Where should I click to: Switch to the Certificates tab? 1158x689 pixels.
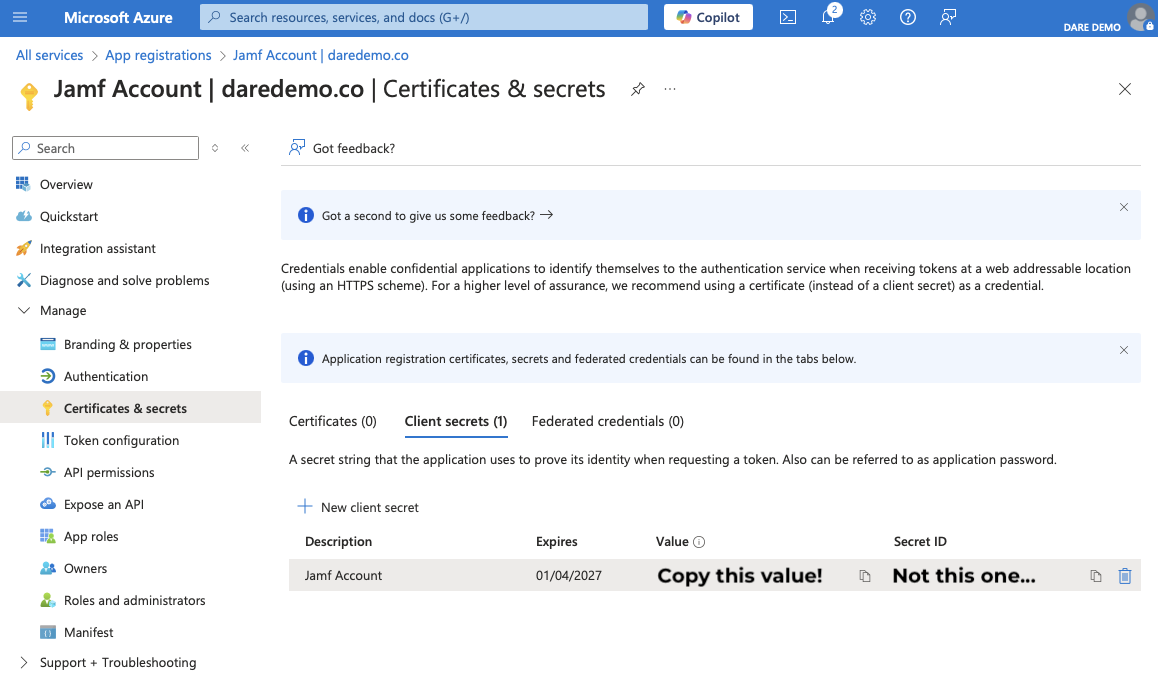pos(332,421)
